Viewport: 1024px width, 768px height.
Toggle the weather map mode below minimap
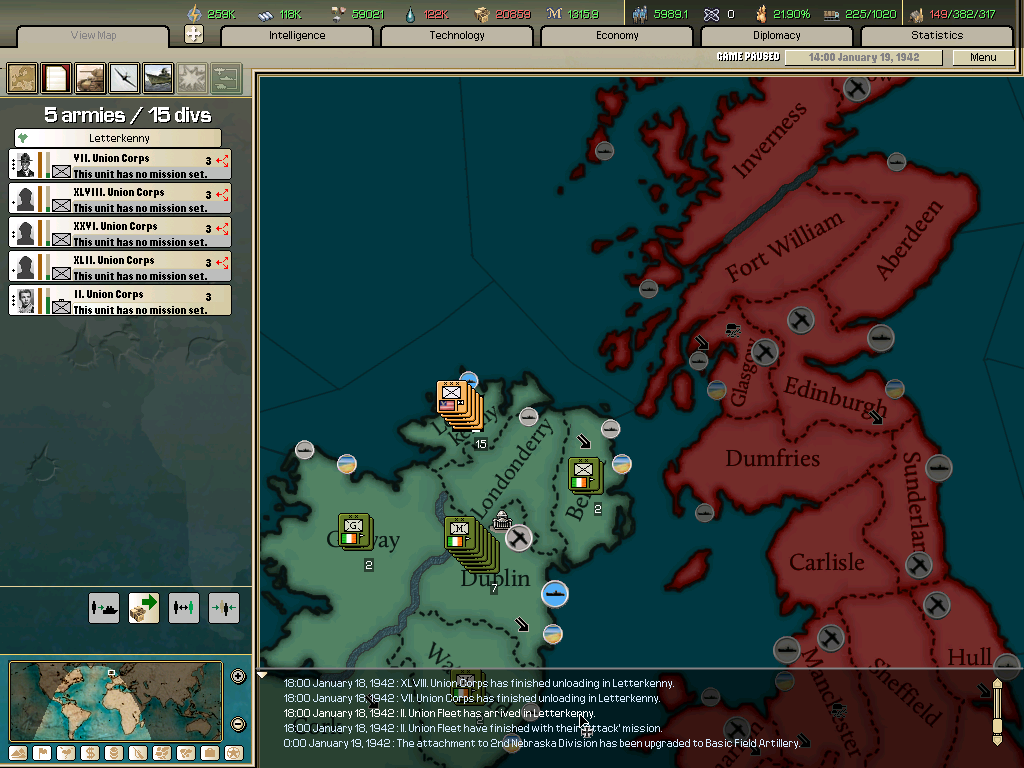66,755
